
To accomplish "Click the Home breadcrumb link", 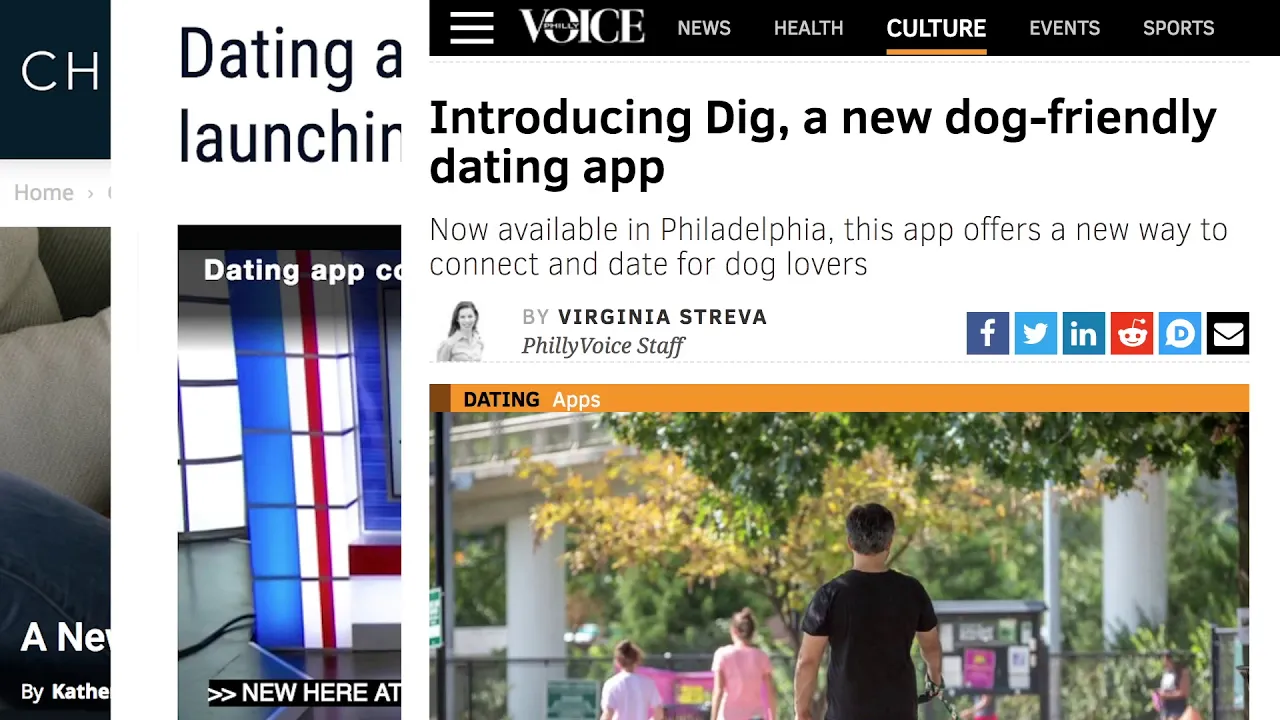I will 44,192.
